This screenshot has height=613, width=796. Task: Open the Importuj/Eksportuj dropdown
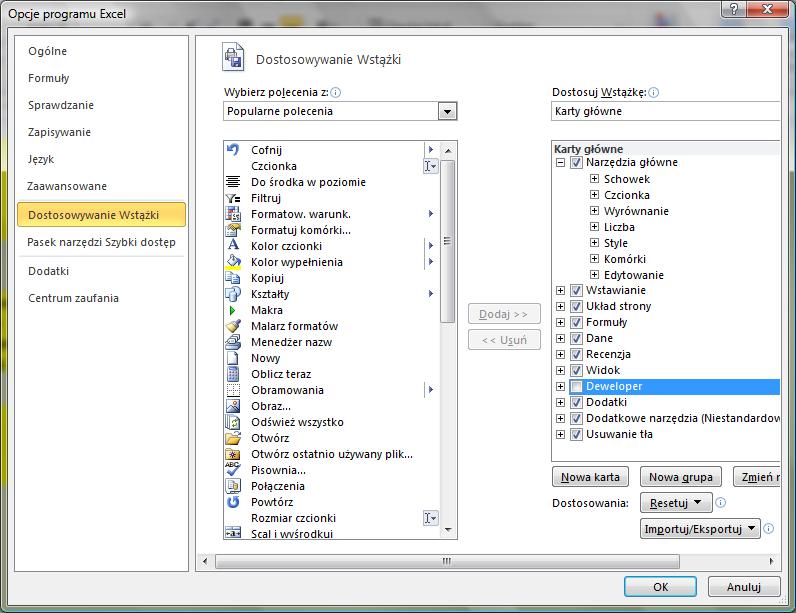(700, 529)
